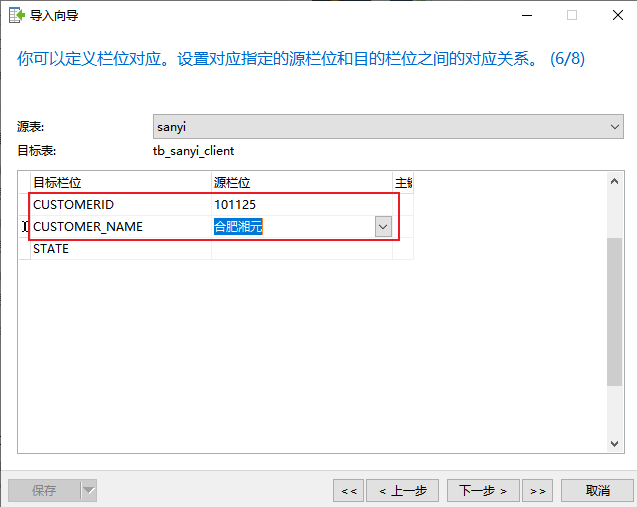Click the 目标栏位 column header
Screen dimensions: 637x507
tap(121, 183)
